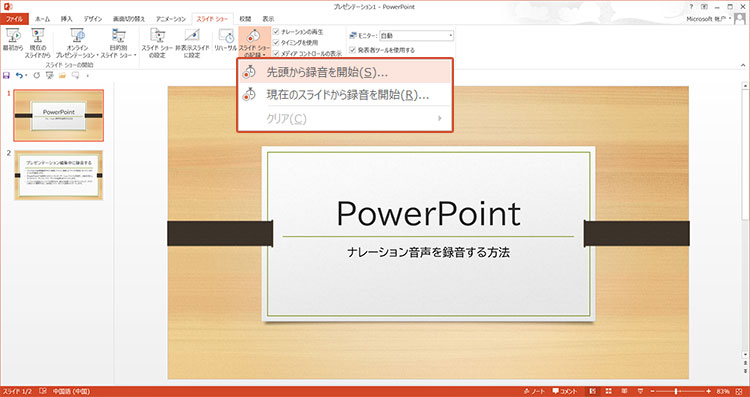
Task: Expand the クリア(C) submenu
Action: [x=344, y=118]
